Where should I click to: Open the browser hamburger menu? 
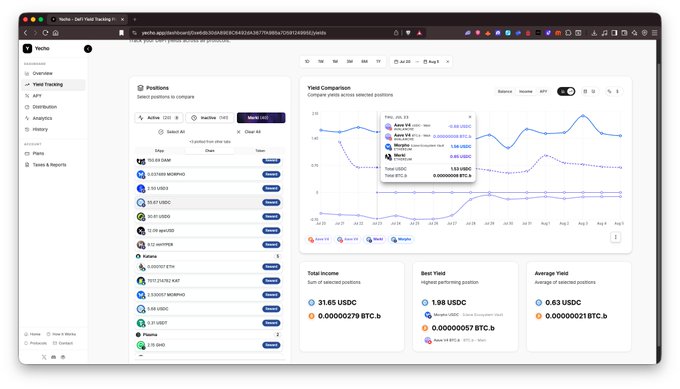[654, 33]
